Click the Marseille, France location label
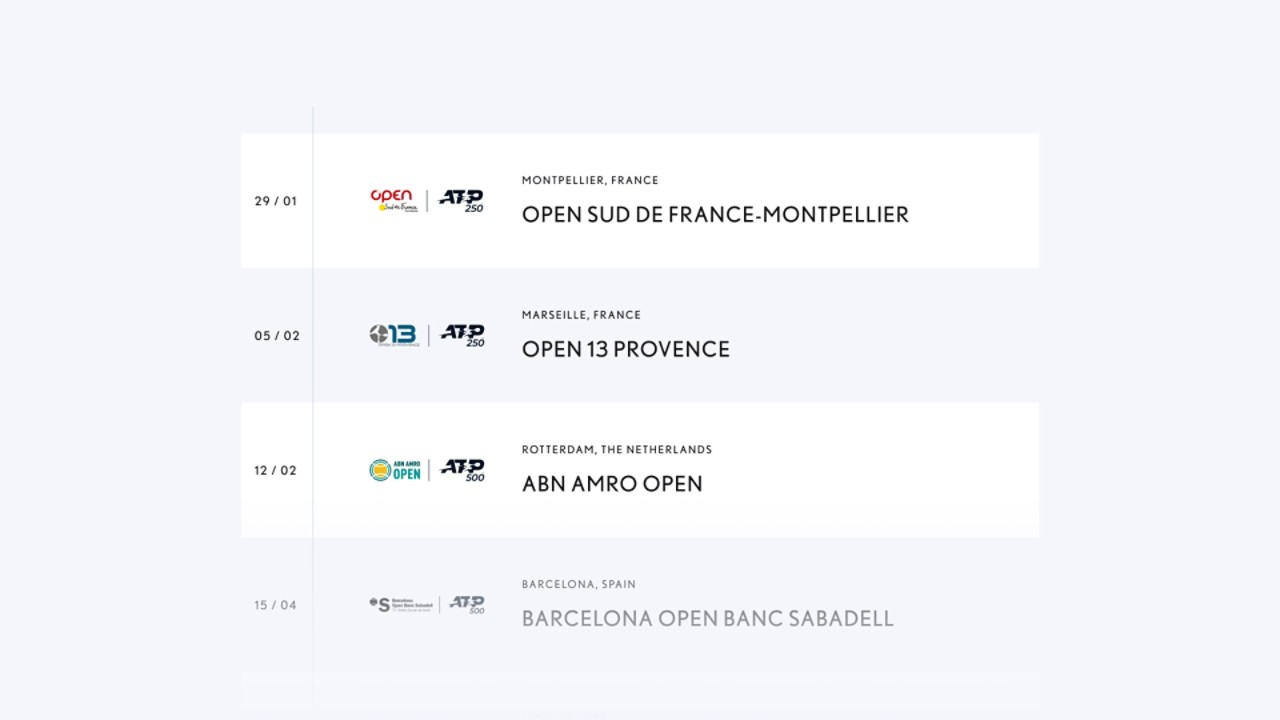This screenshot has width=1280, height=720. 581,315
